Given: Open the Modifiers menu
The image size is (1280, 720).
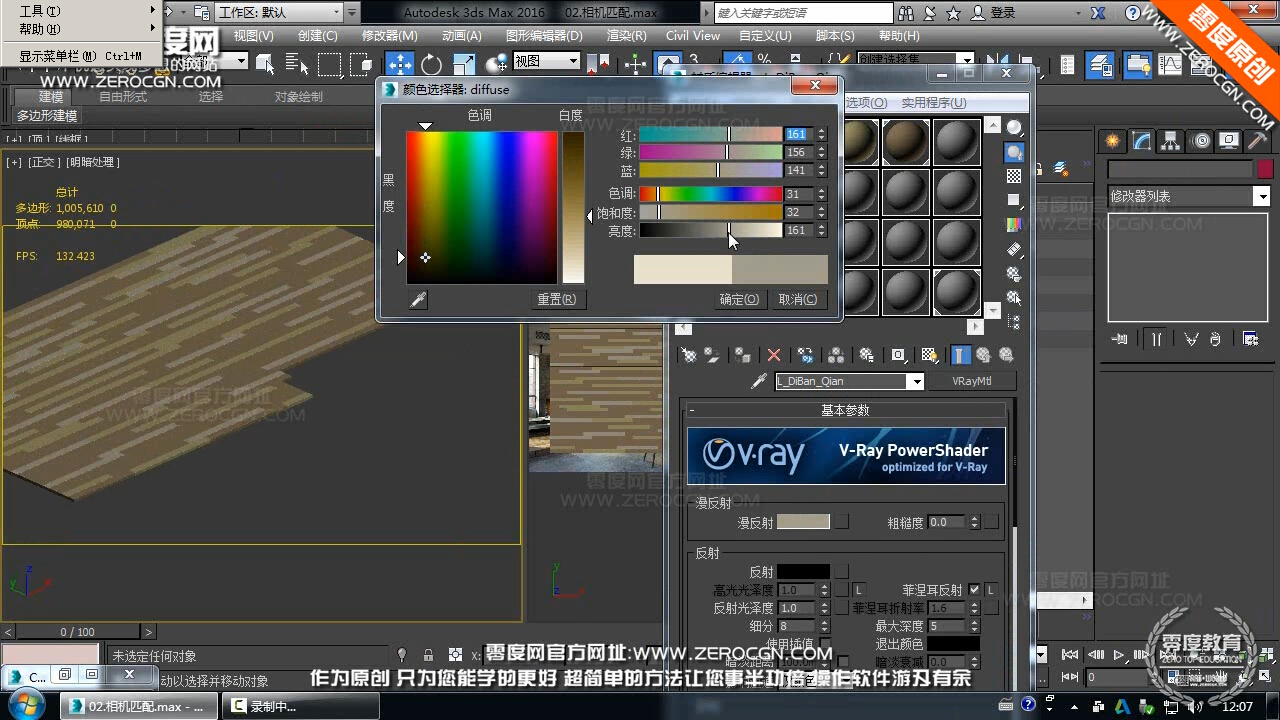Looking at the screenshot, I should coord(389,36).
